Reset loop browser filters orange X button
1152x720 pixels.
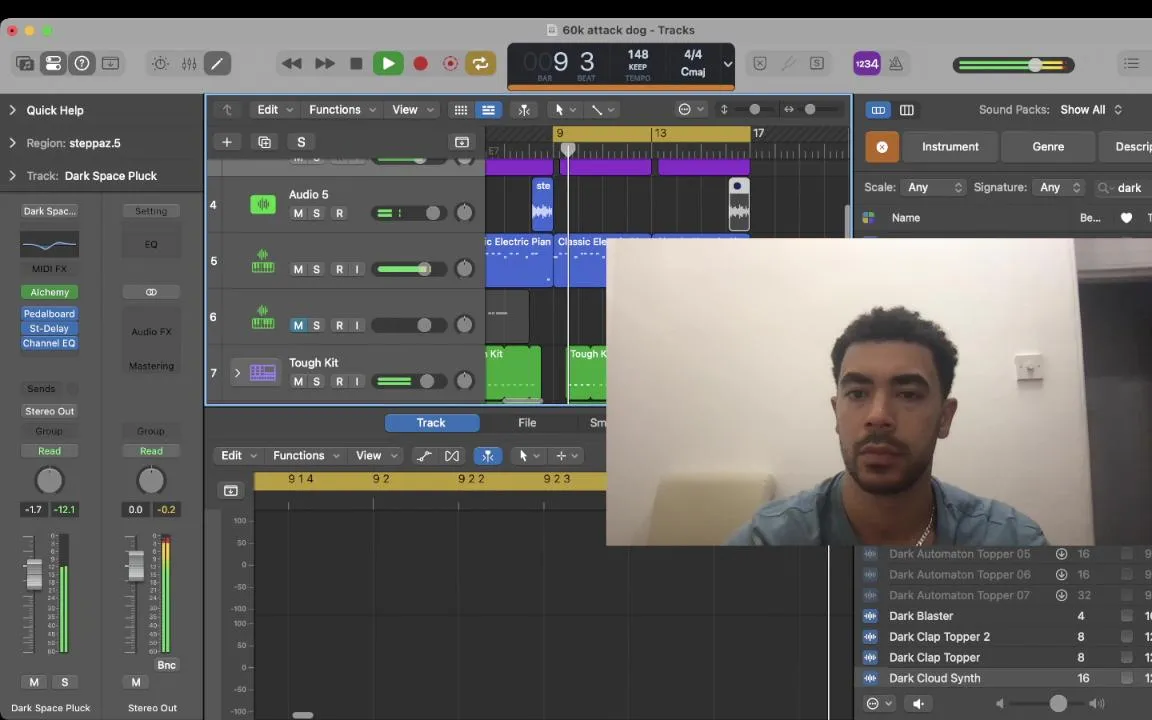pos(882,147)
